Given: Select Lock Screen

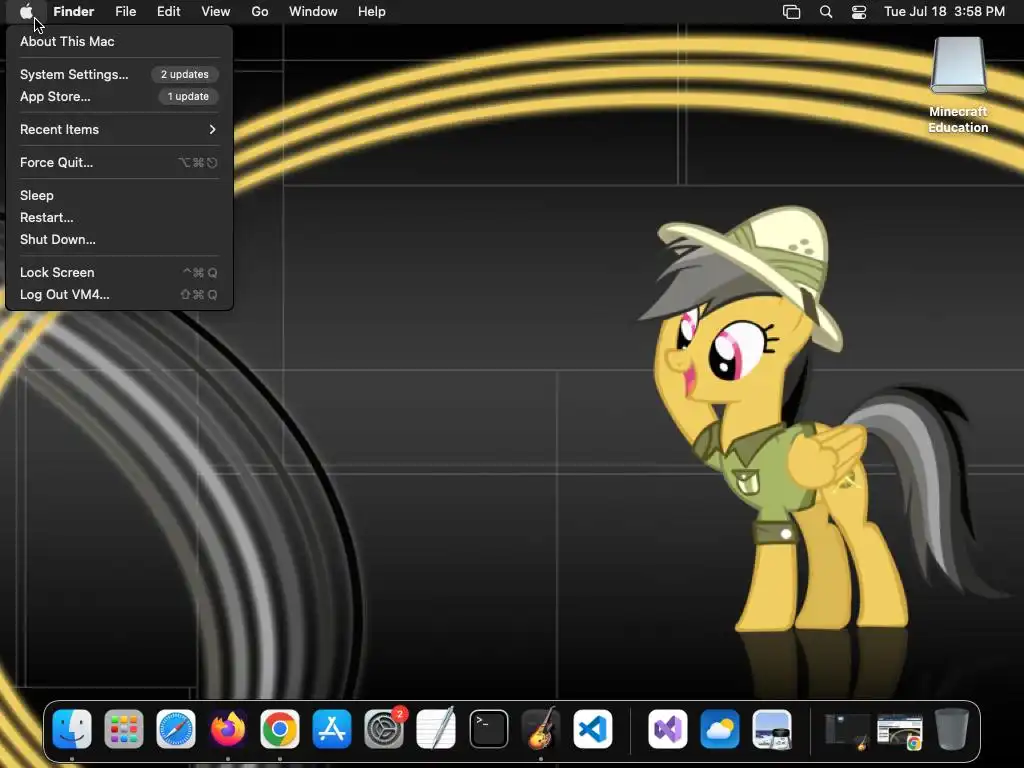Looking at the screenshot, I should (120, 272).
